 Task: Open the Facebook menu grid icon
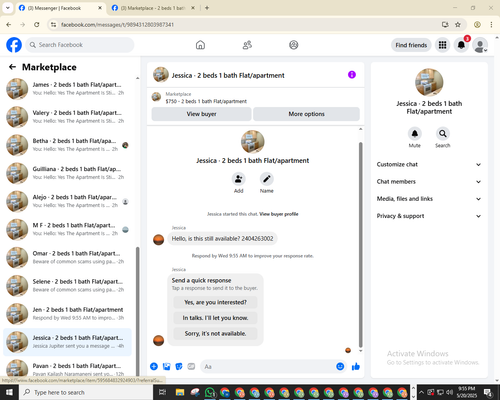pos(442,45)
